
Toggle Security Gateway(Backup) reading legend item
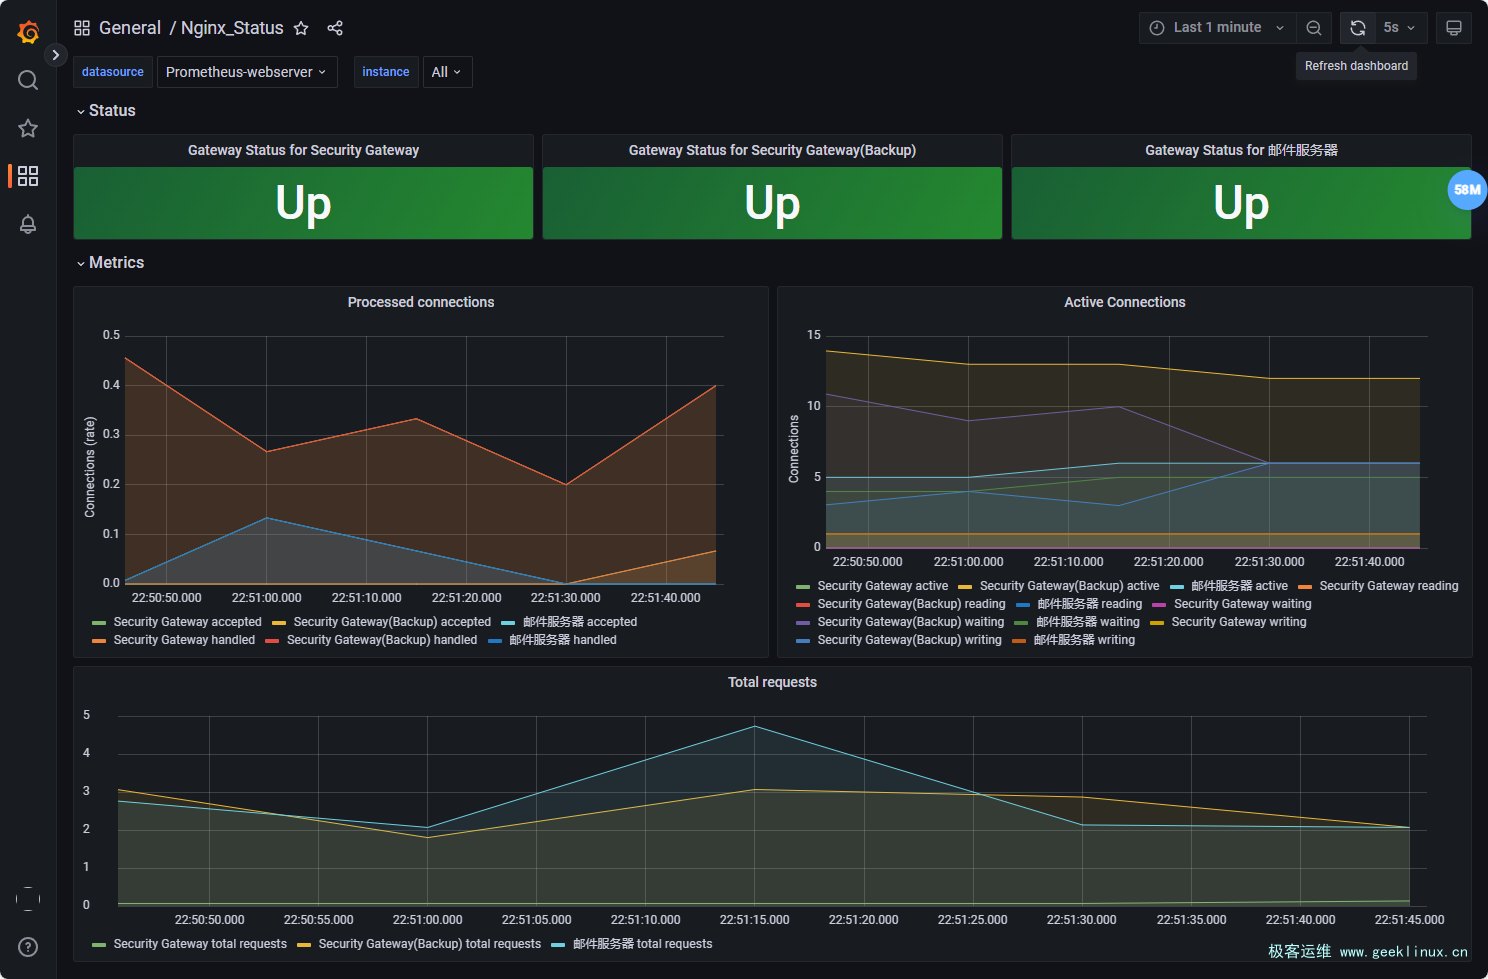point(911,604)
